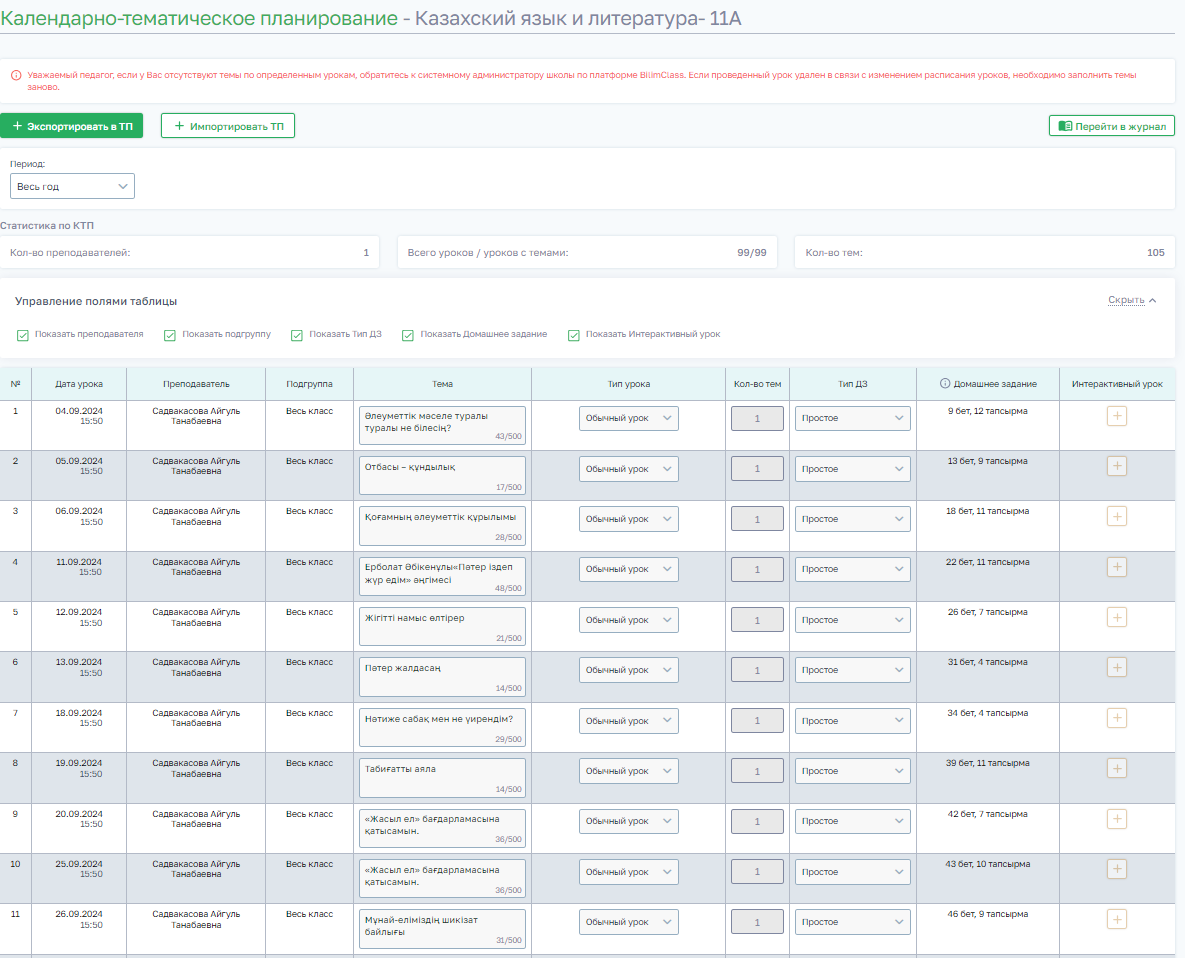Toggle Показать преподавателя checkbox
The image size is (1185, 958).
pos(23,335)
